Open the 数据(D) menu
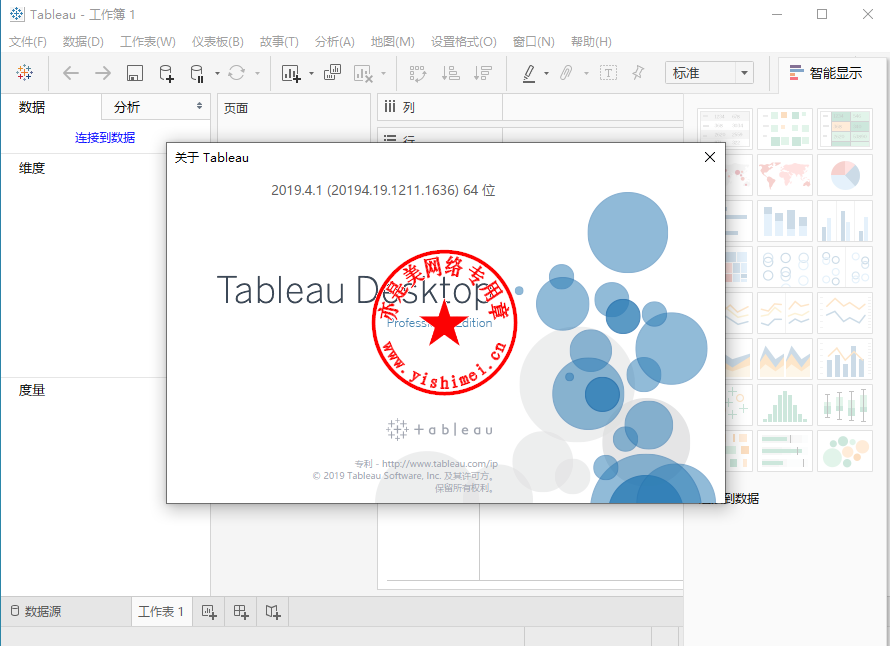The width and height of the screenshot is (890, 646). [x=83, y=41]
